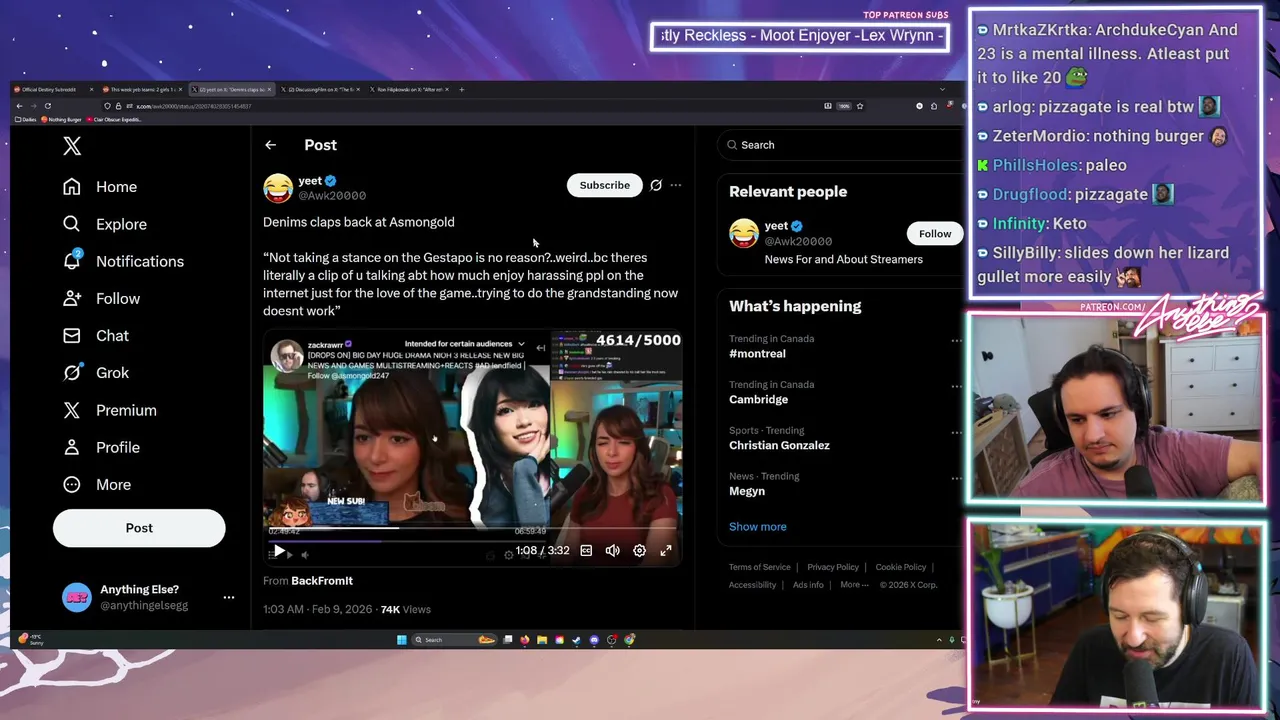
Task: Subscribe to yeet on the post
Action: [604, 185]
